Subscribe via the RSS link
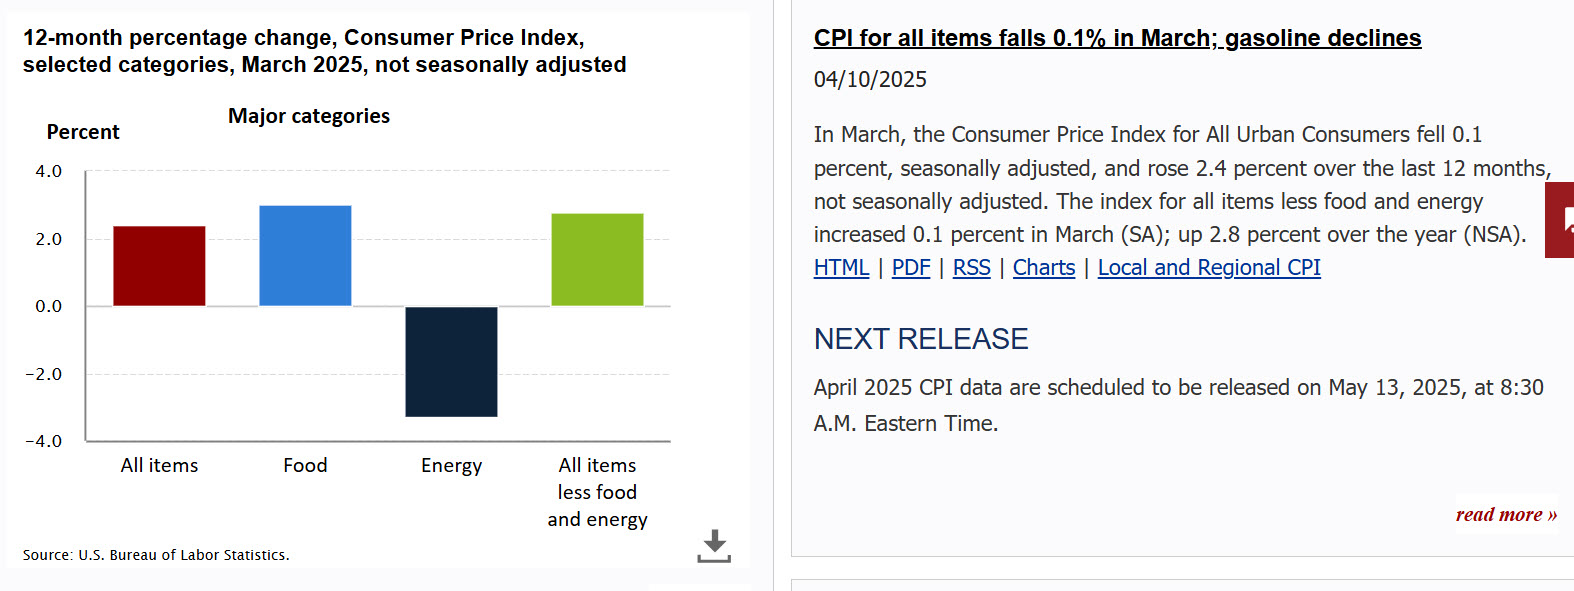Image resolution: width=1574 pixels, height=591 pixels. click(x=971, y=268)
